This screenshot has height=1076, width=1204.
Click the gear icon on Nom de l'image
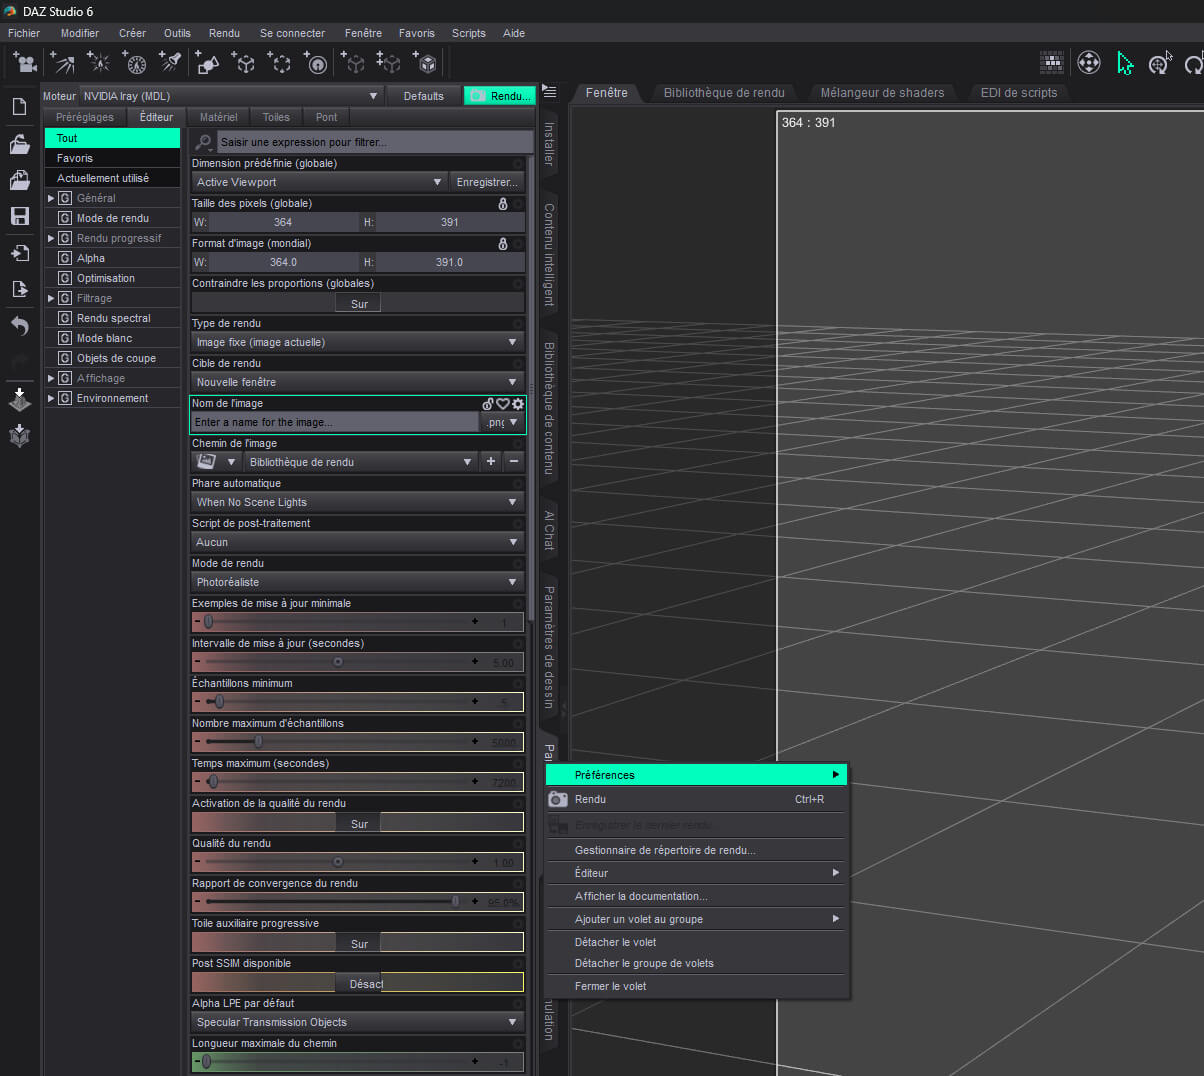click(518, 404)
